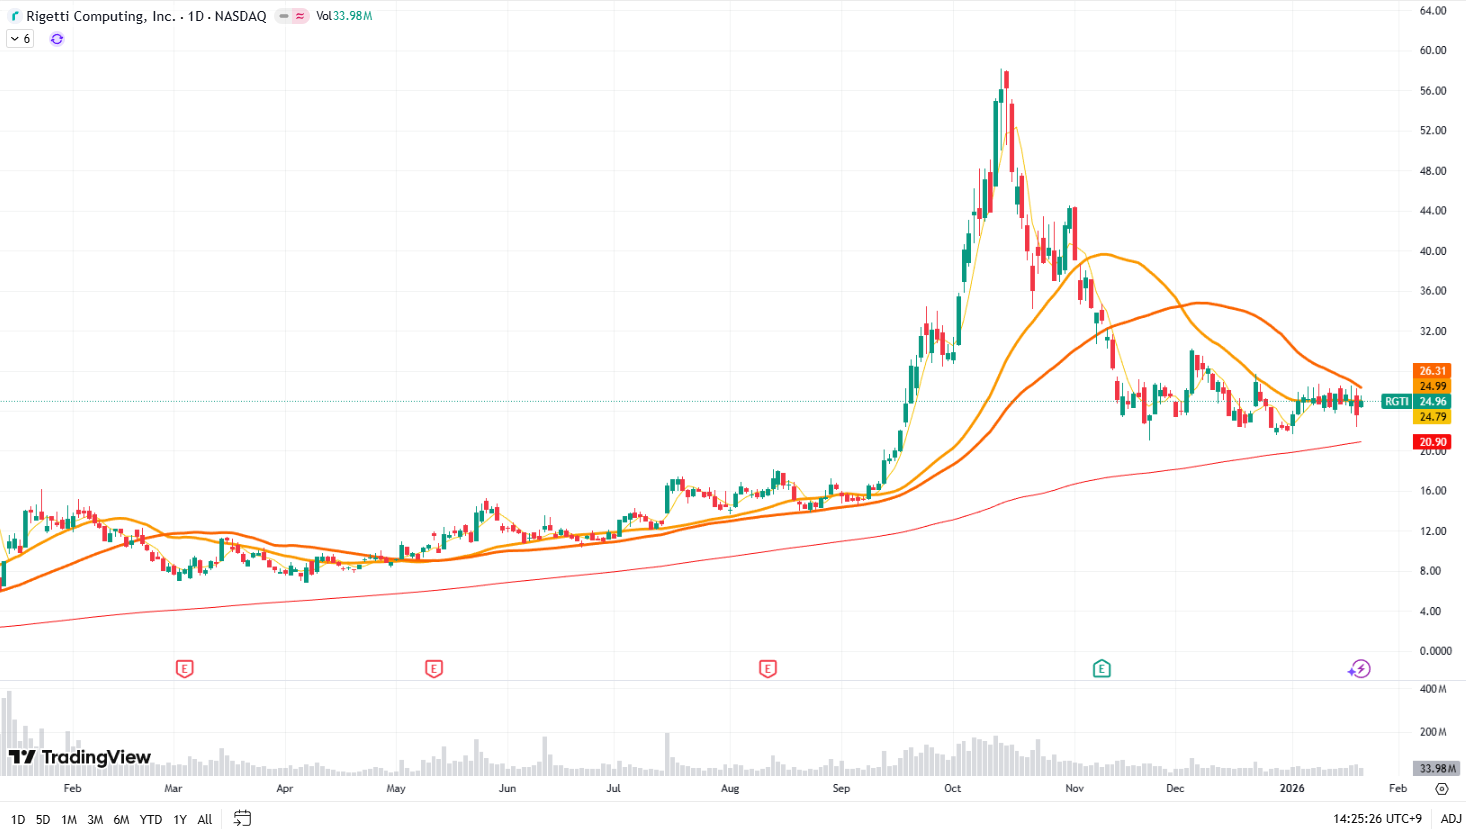Click the Aug label on time axis
1466x829 pixels.
tap(730, 788)
